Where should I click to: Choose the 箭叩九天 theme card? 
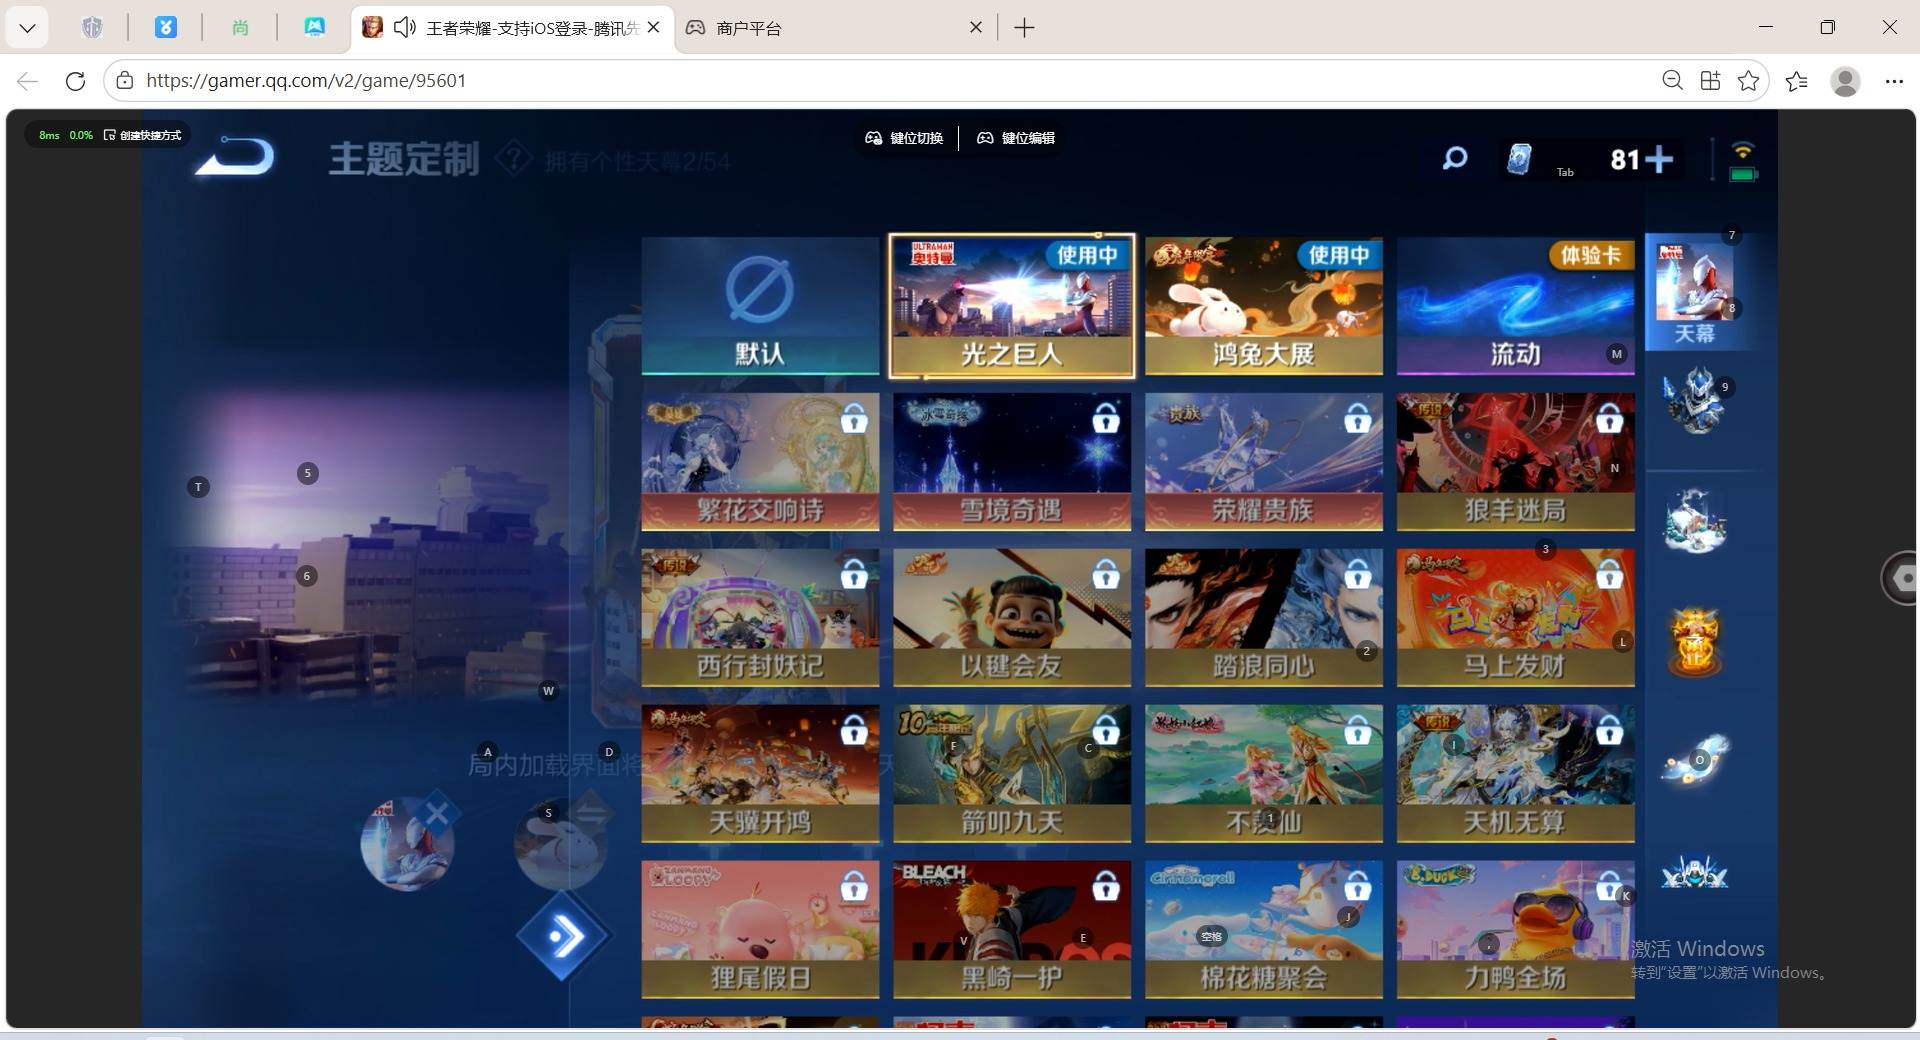(x=1012, y=774)
